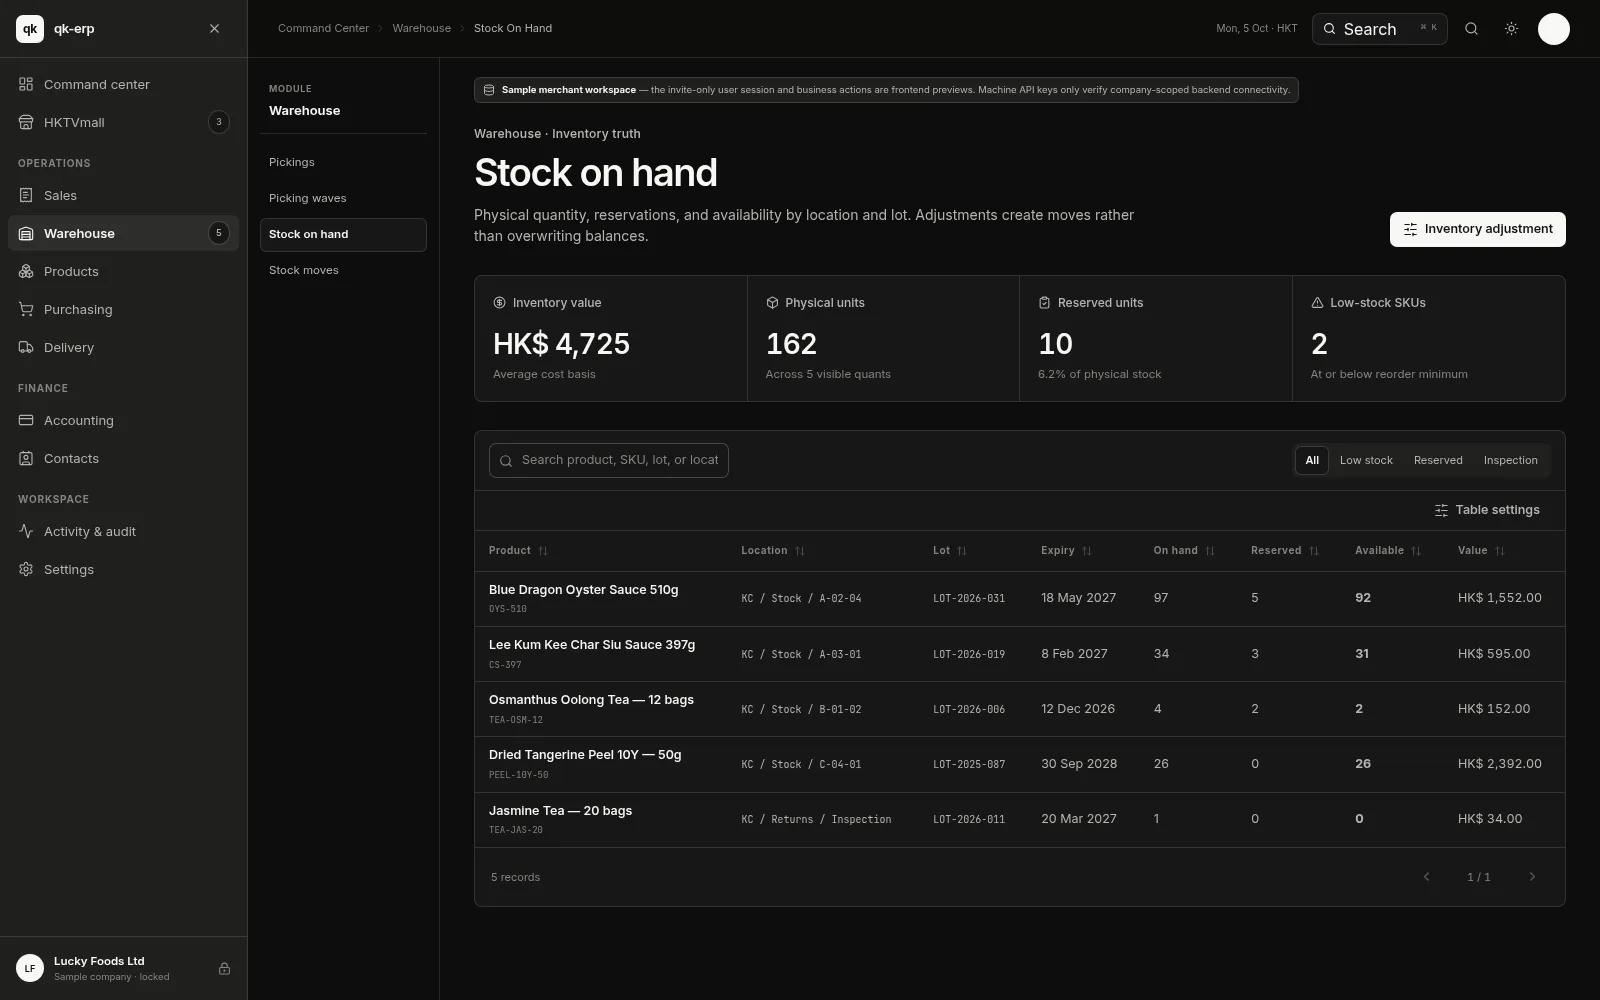This screenshot has width=1600, height=1000.
Task: Open the Pickings submenu item
Action: (x=343, y=162)
